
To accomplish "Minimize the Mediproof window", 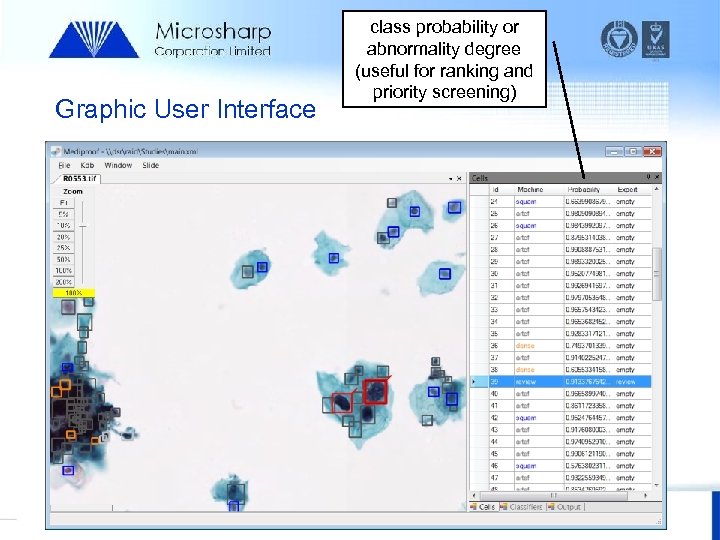I will pos(614,152).
